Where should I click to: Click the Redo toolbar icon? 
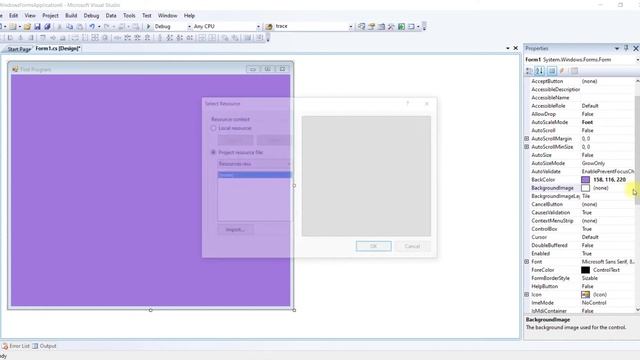click(x=107, y=27)
